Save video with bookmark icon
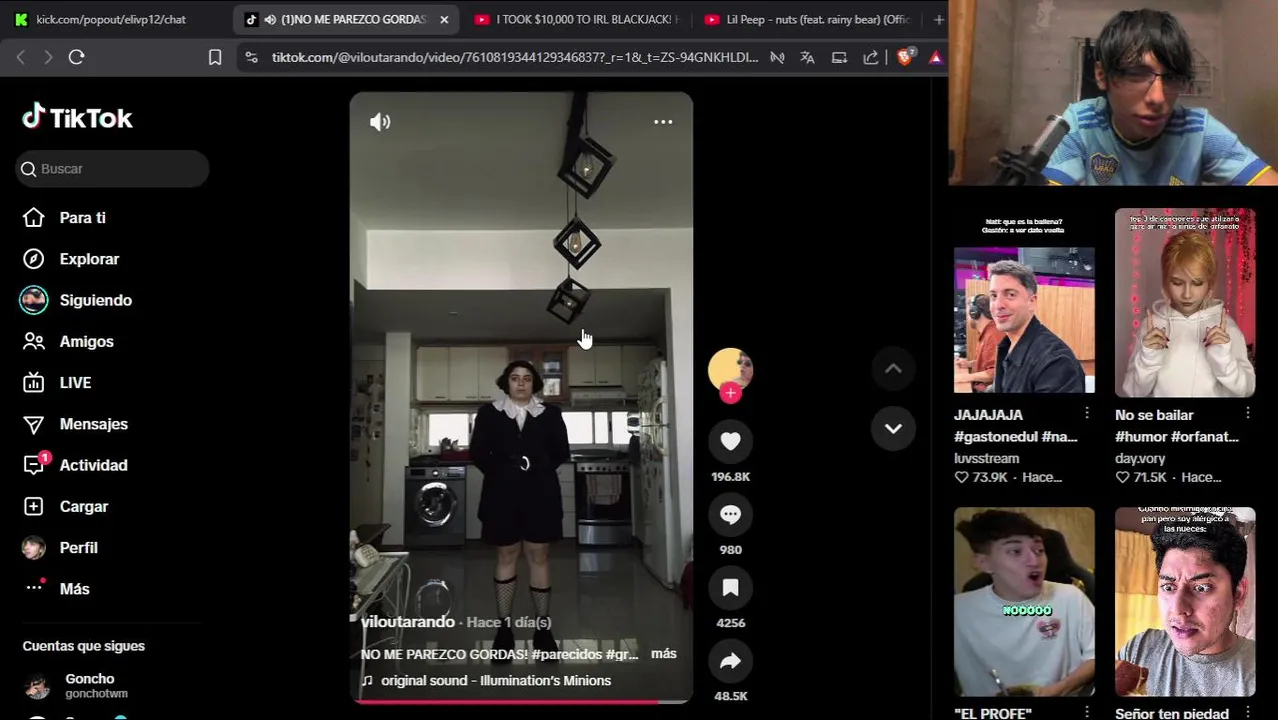The image size is (1278, 720). tap(730, 587)
